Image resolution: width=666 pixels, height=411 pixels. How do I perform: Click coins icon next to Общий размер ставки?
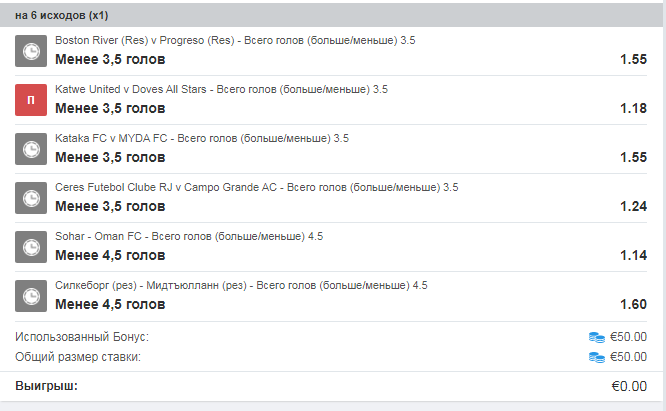coord(597,356)
